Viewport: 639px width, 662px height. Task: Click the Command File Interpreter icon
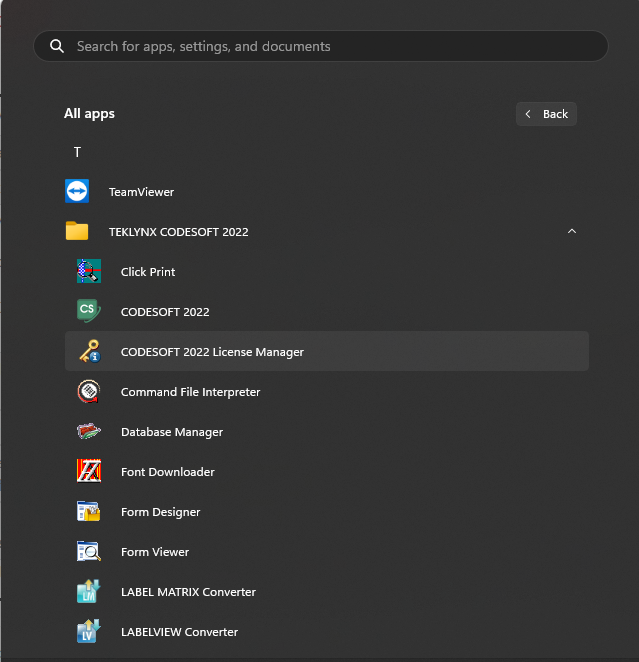coord(89,391)
